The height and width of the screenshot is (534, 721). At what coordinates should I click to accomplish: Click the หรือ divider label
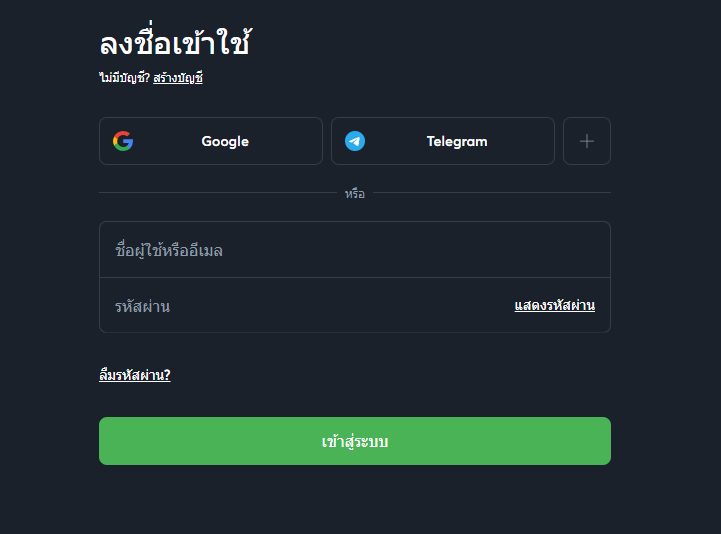tap(355, 194)
